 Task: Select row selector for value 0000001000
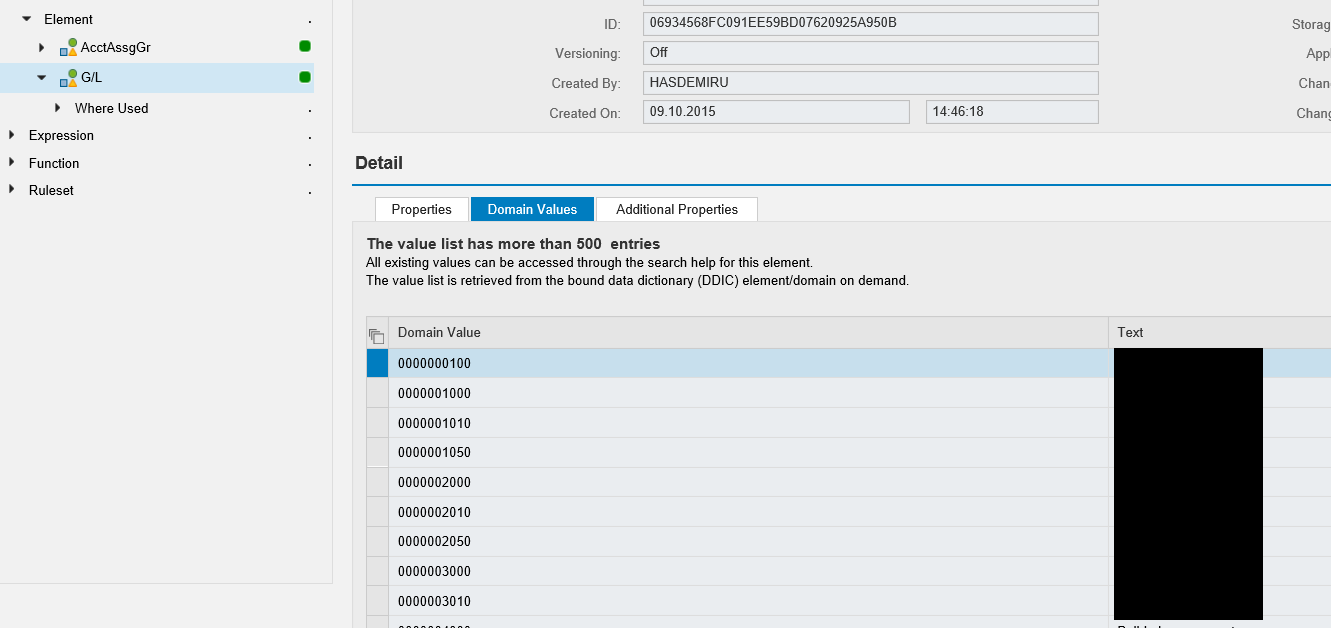(377, 393)
